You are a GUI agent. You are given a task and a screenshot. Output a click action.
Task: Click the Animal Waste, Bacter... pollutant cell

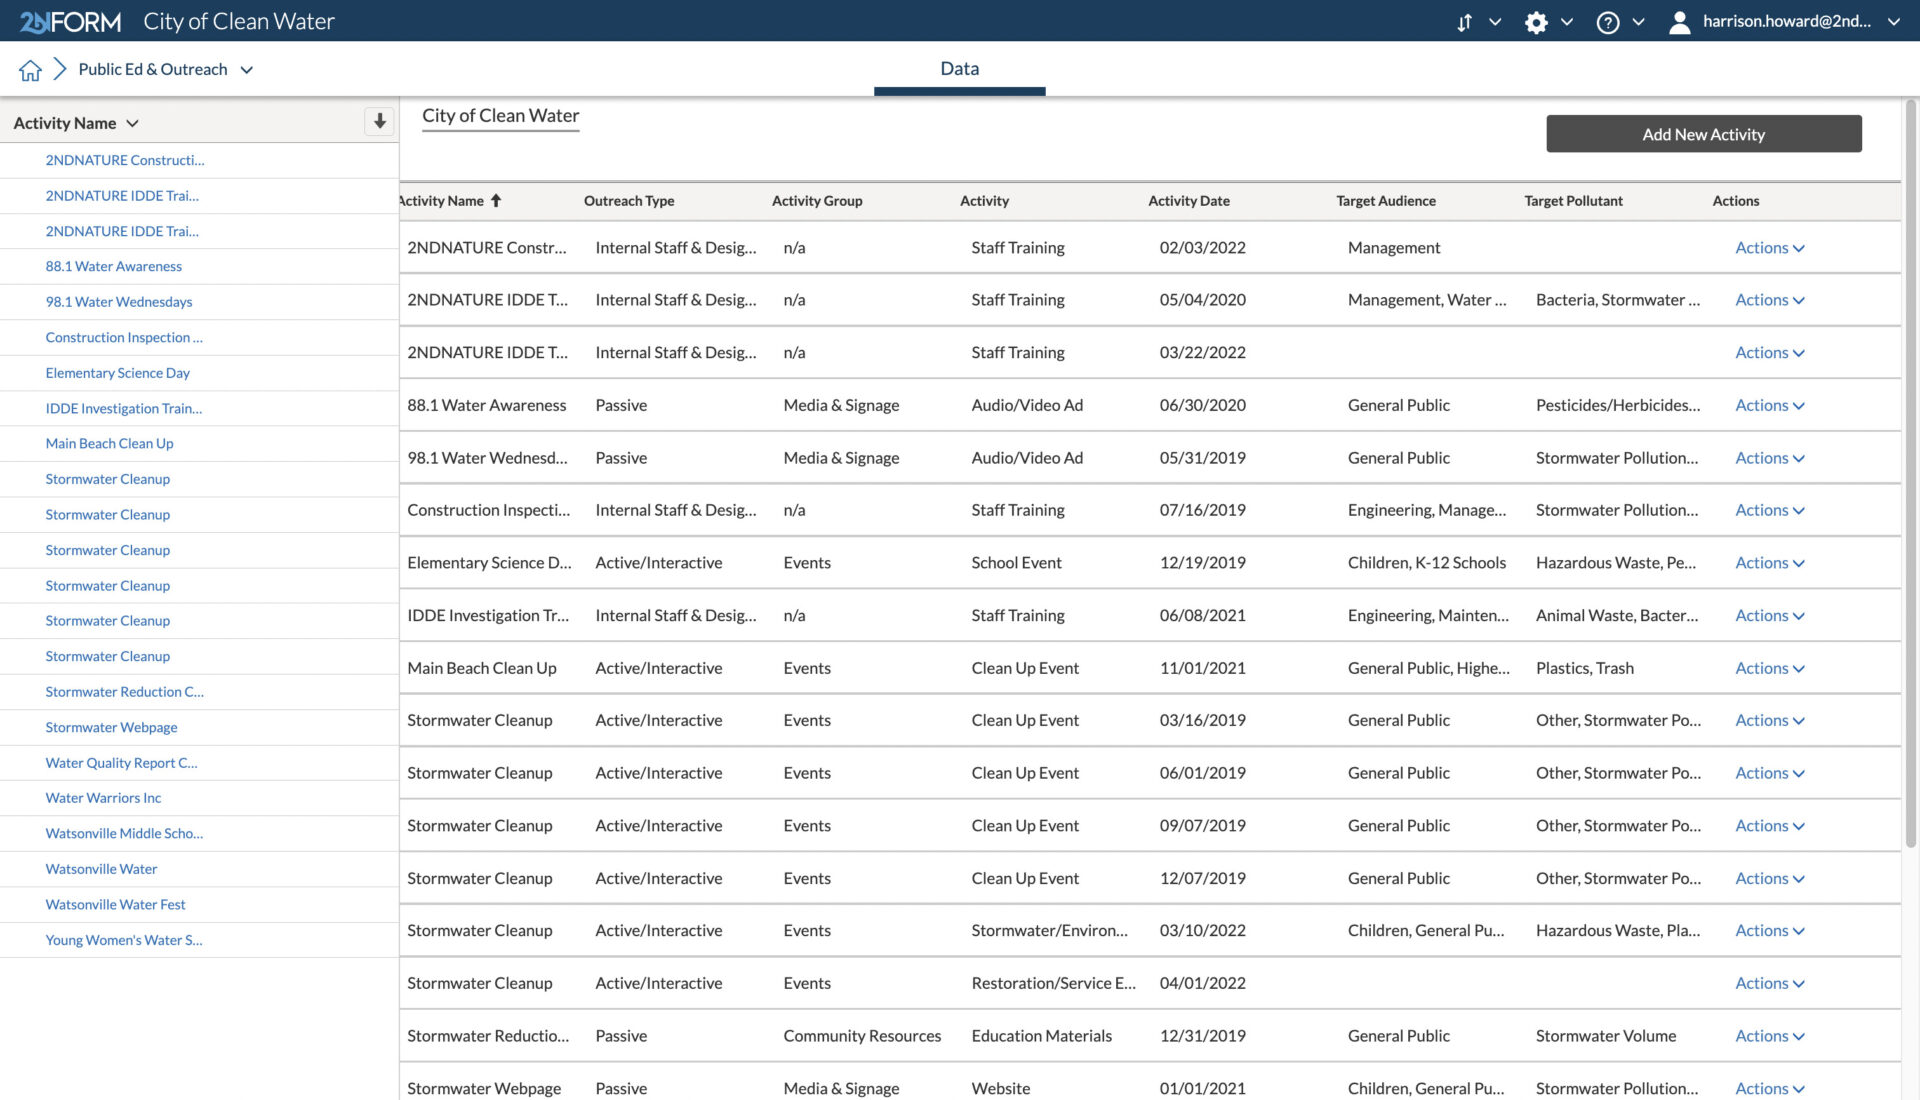tap(1617, 616)
